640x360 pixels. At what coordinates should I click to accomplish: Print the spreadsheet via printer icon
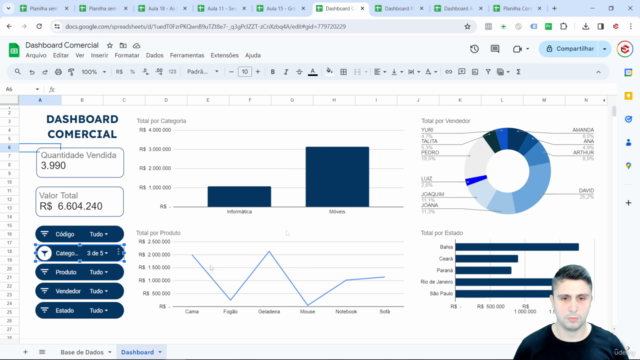click(x=58, y=72)
